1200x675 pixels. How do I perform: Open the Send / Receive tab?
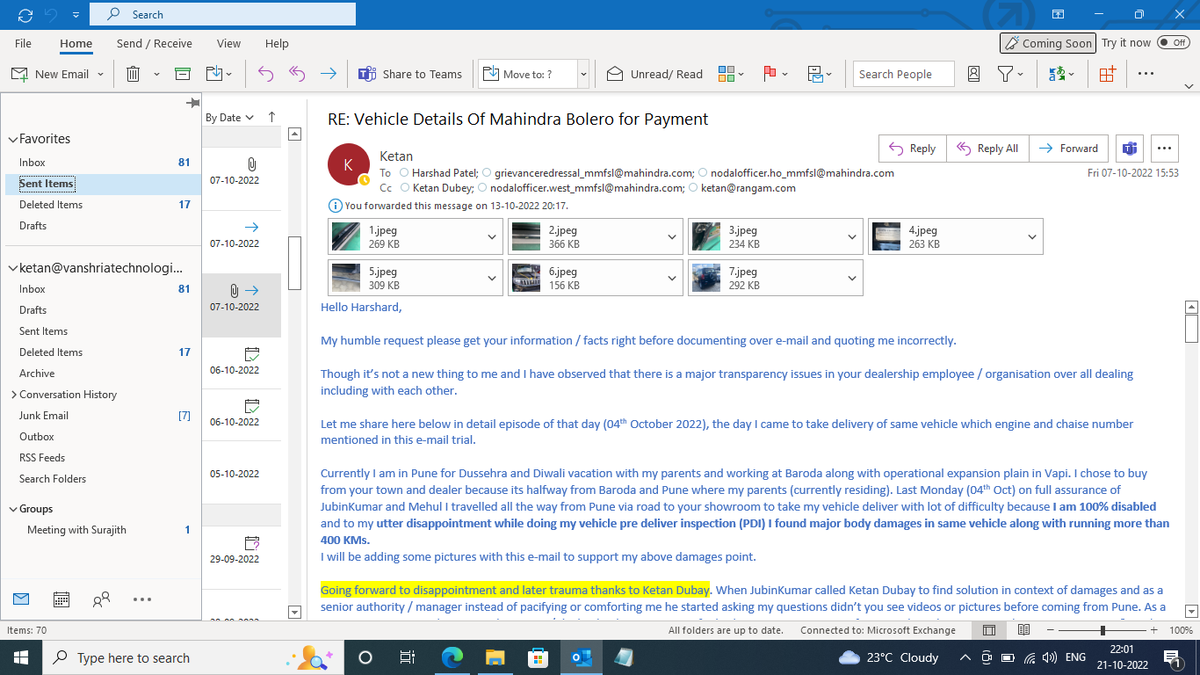coord(154,43)
